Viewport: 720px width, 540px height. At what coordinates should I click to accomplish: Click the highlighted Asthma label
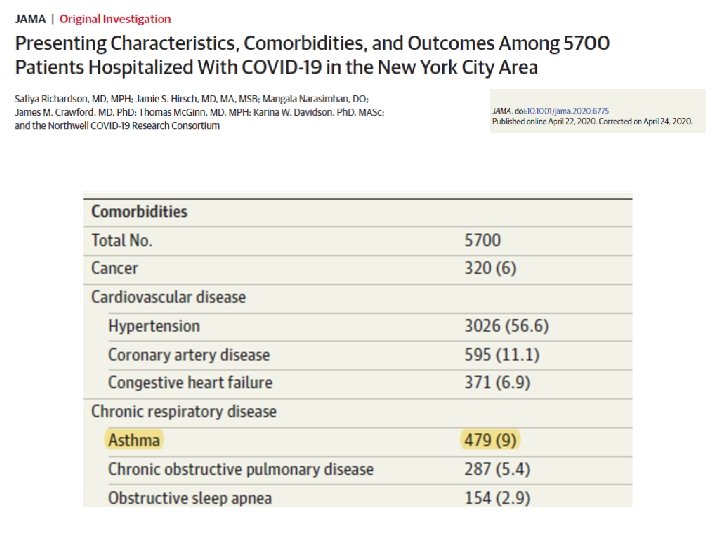click(134, 440)
